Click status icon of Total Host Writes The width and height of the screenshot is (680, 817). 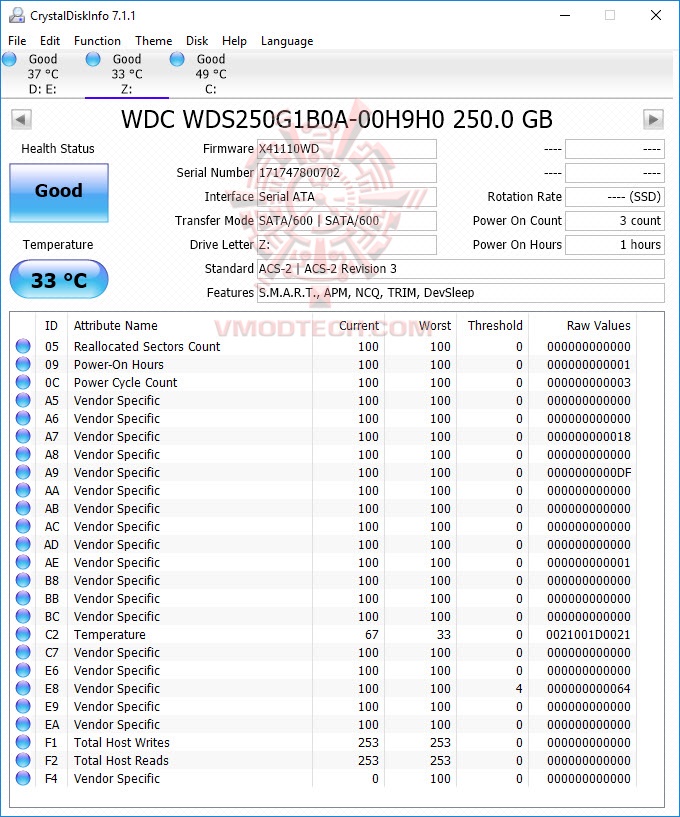(x=23, y=741)
